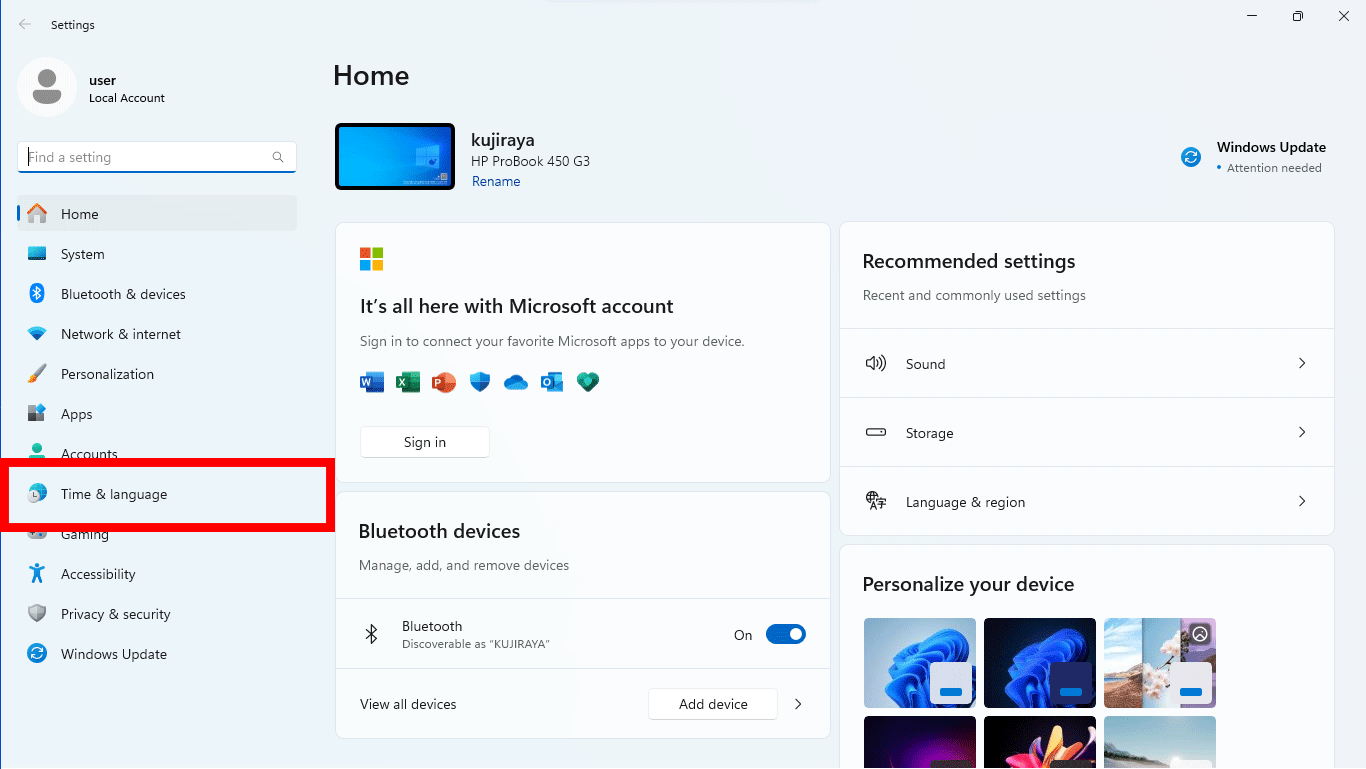Image resolution: width=1366 pixels, height=769 pixels.
Task: Go to the System settings page
Action: [82, 254]
